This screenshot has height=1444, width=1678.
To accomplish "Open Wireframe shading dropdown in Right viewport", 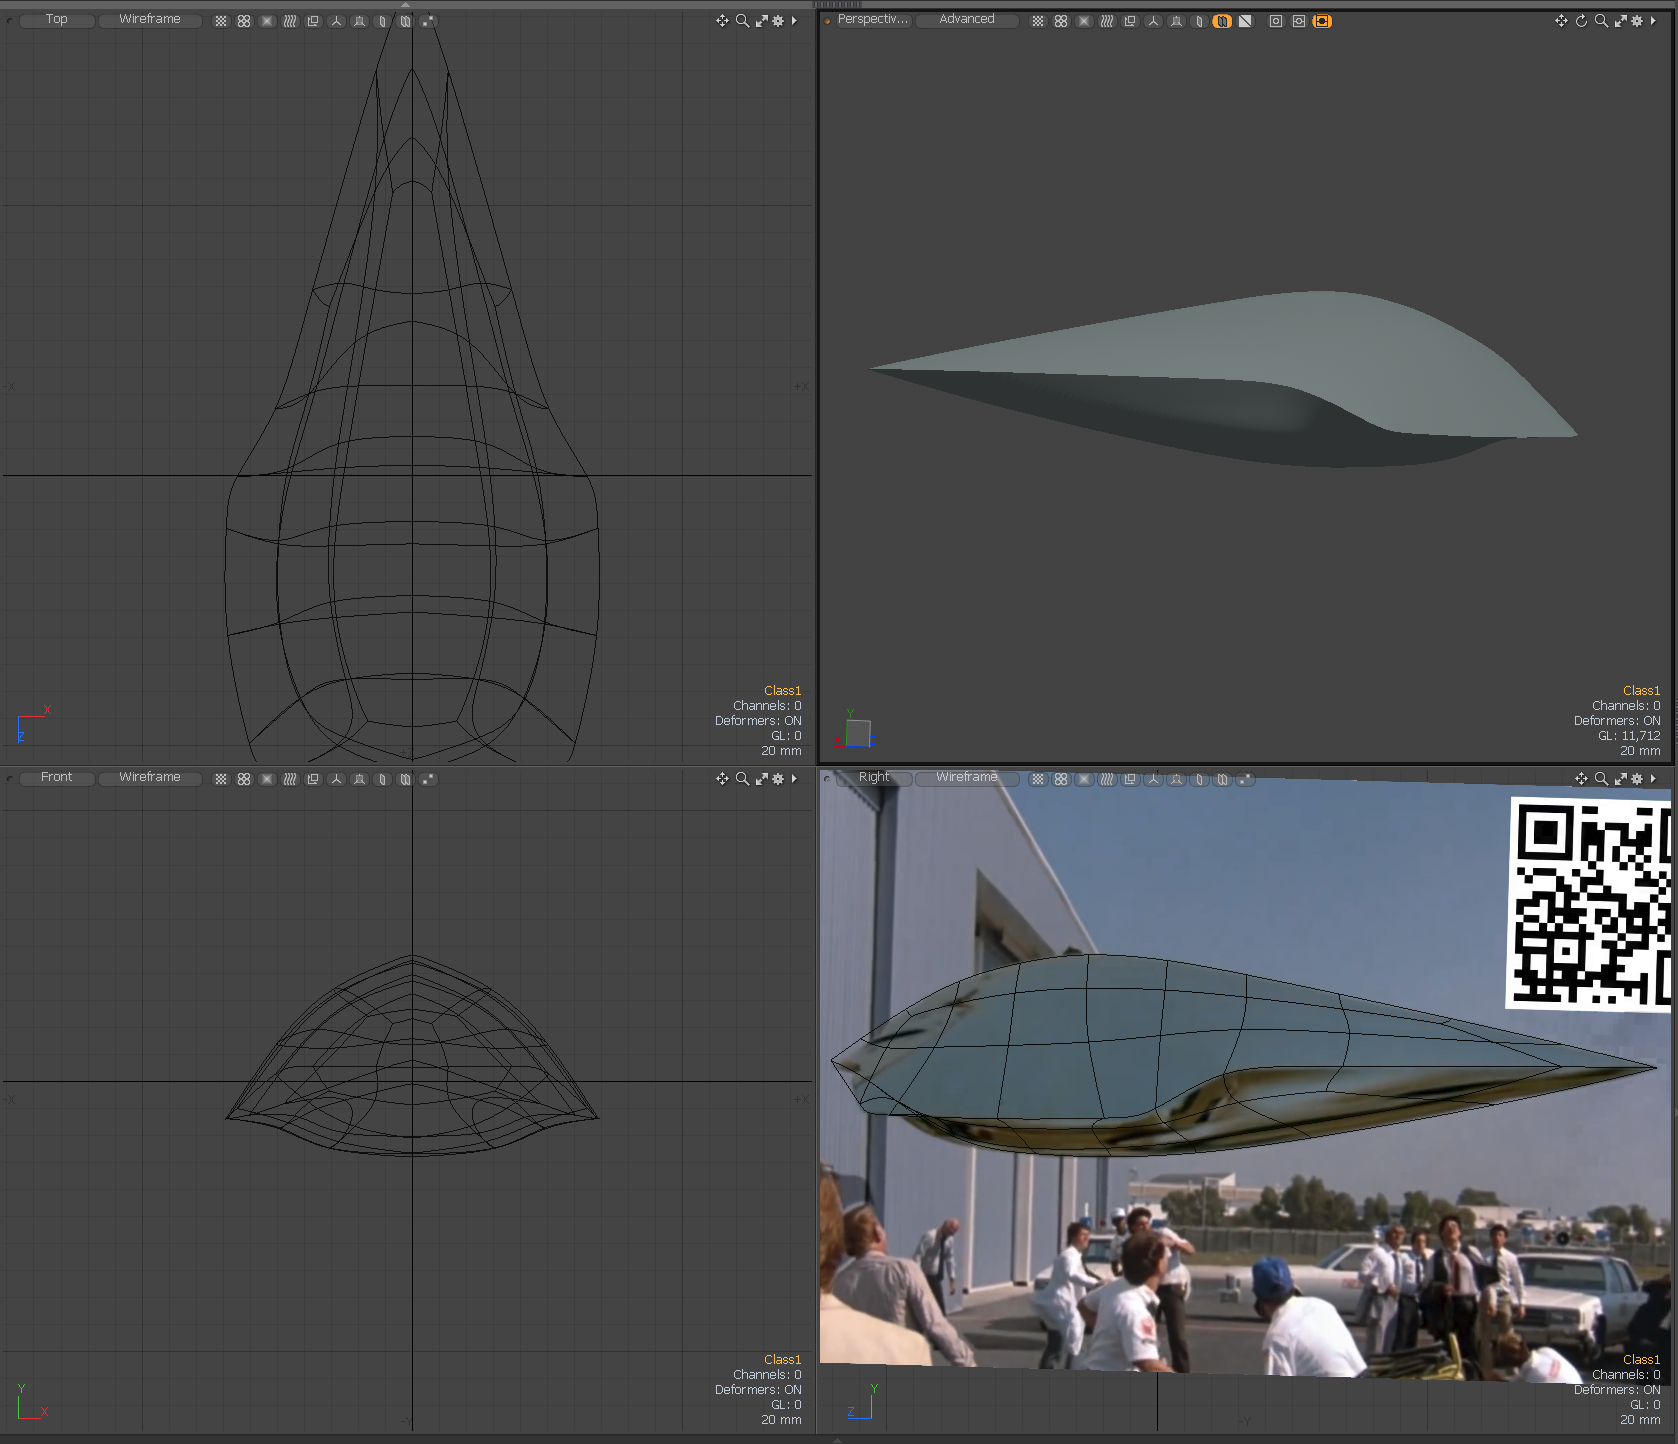I will [x=967, y=778].
